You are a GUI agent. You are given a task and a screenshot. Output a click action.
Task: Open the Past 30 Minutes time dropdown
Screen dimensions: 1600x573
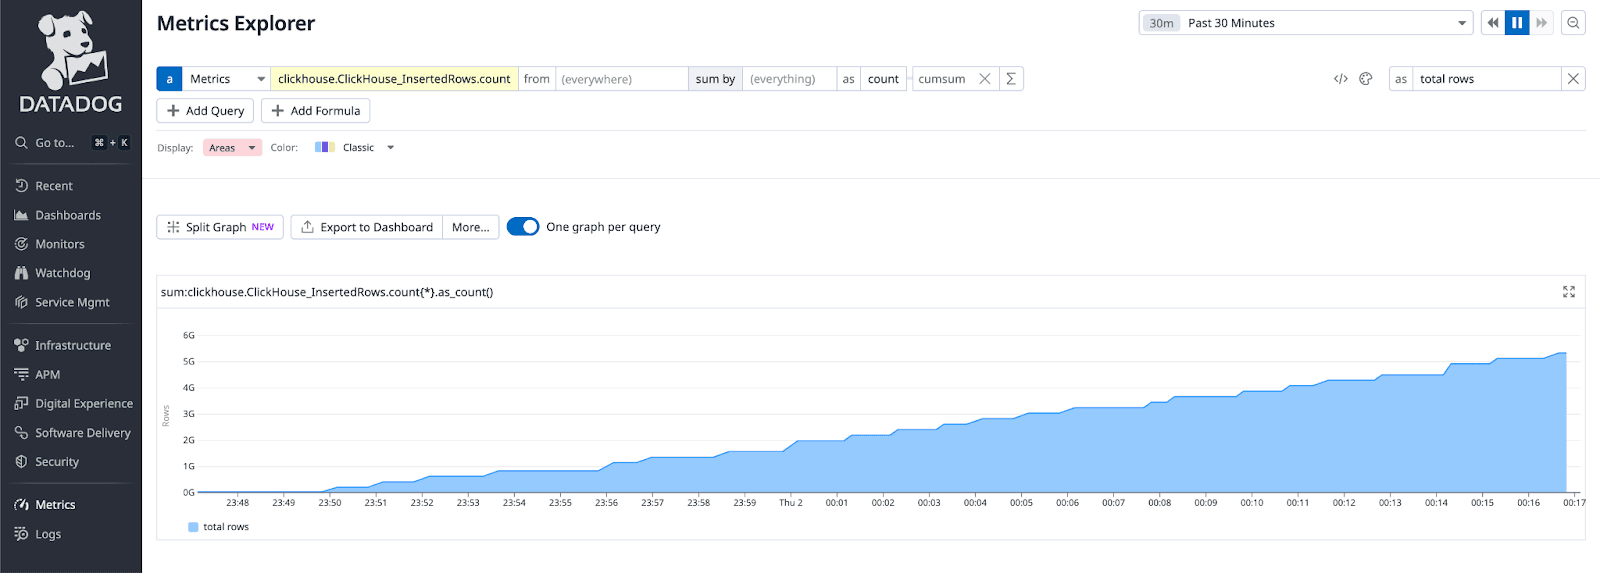(x=1305, y=23)
